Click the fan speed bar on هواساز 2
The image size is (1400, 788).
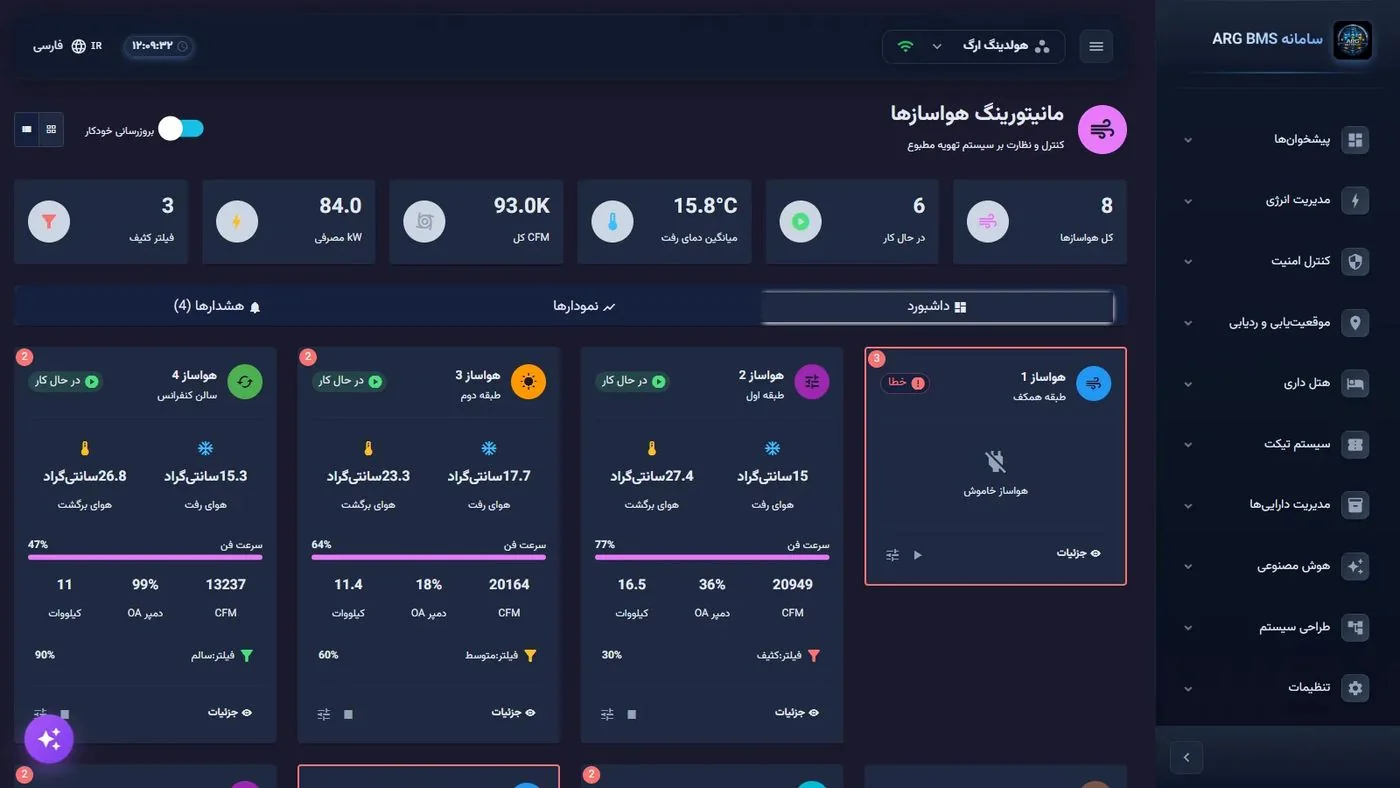pos(712,557)
